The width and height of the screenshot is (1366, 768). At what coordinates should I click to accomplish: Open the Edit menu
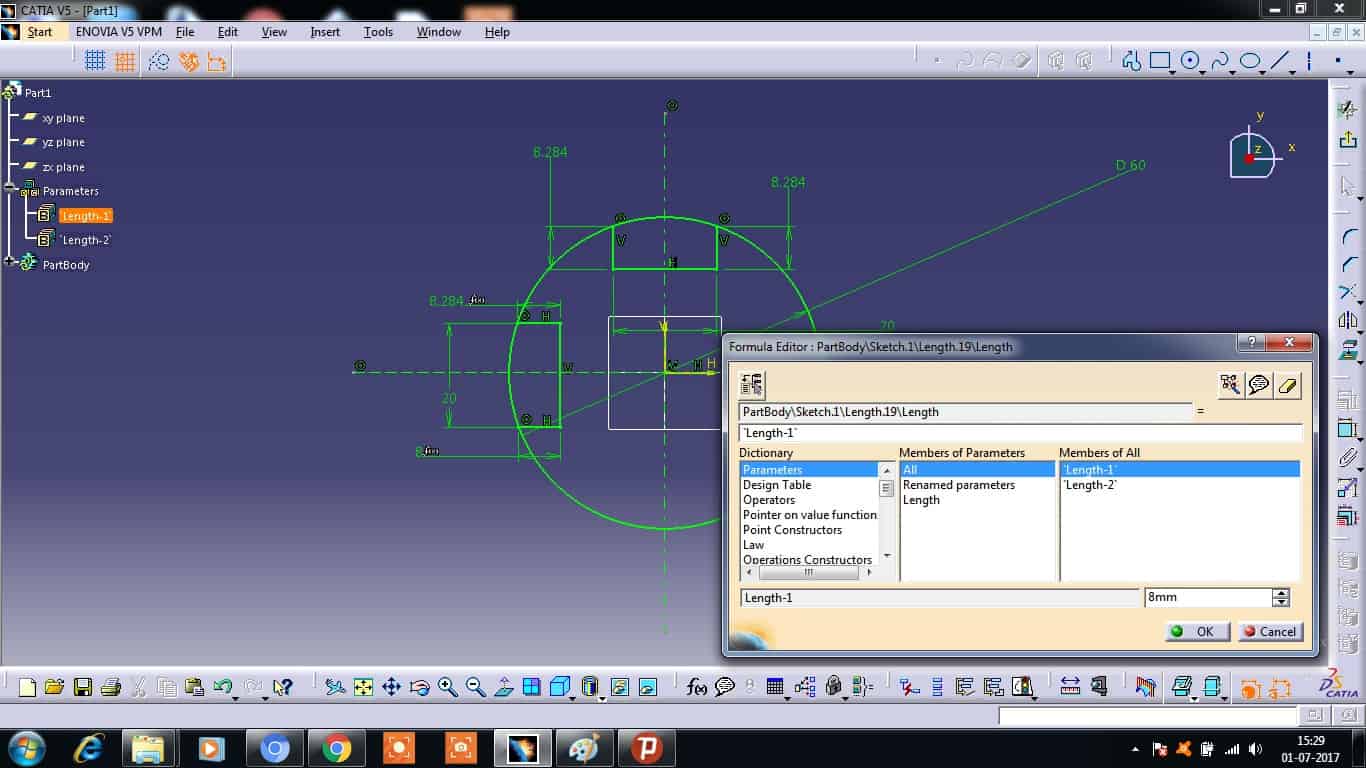228,32
